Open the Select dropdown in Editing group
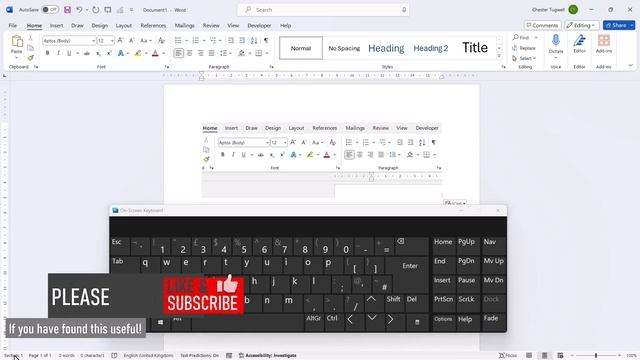 click(x=524, y=58)
